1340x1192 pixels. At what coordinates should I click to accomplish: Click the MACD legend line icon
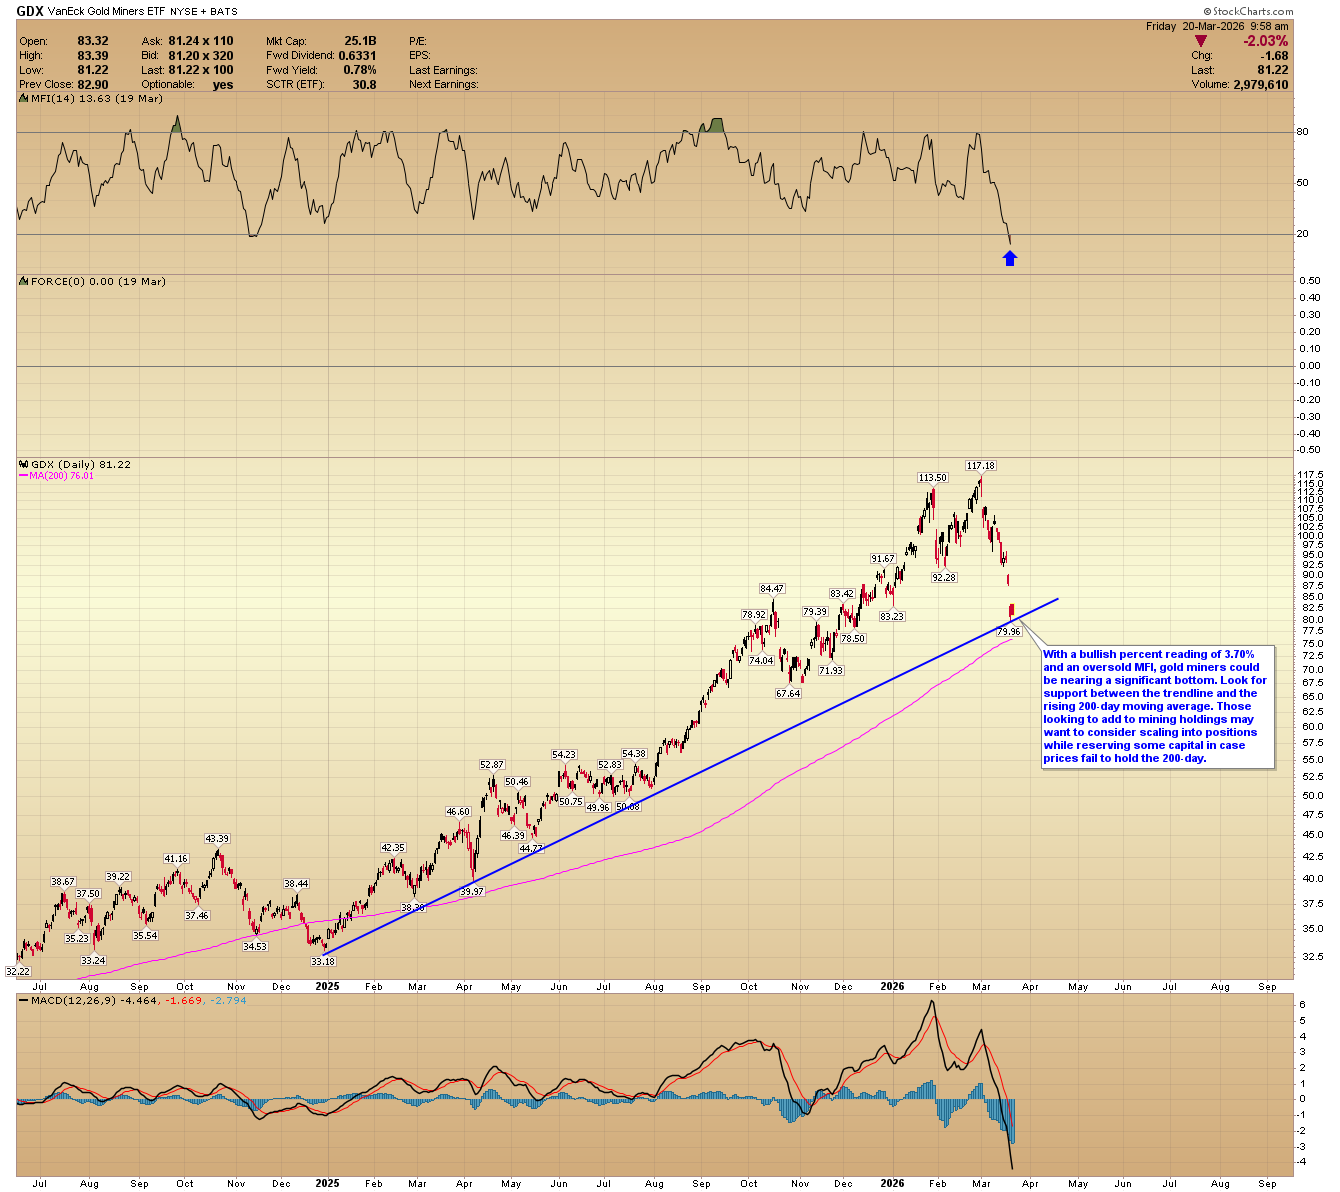click(x=24, y=1001)
